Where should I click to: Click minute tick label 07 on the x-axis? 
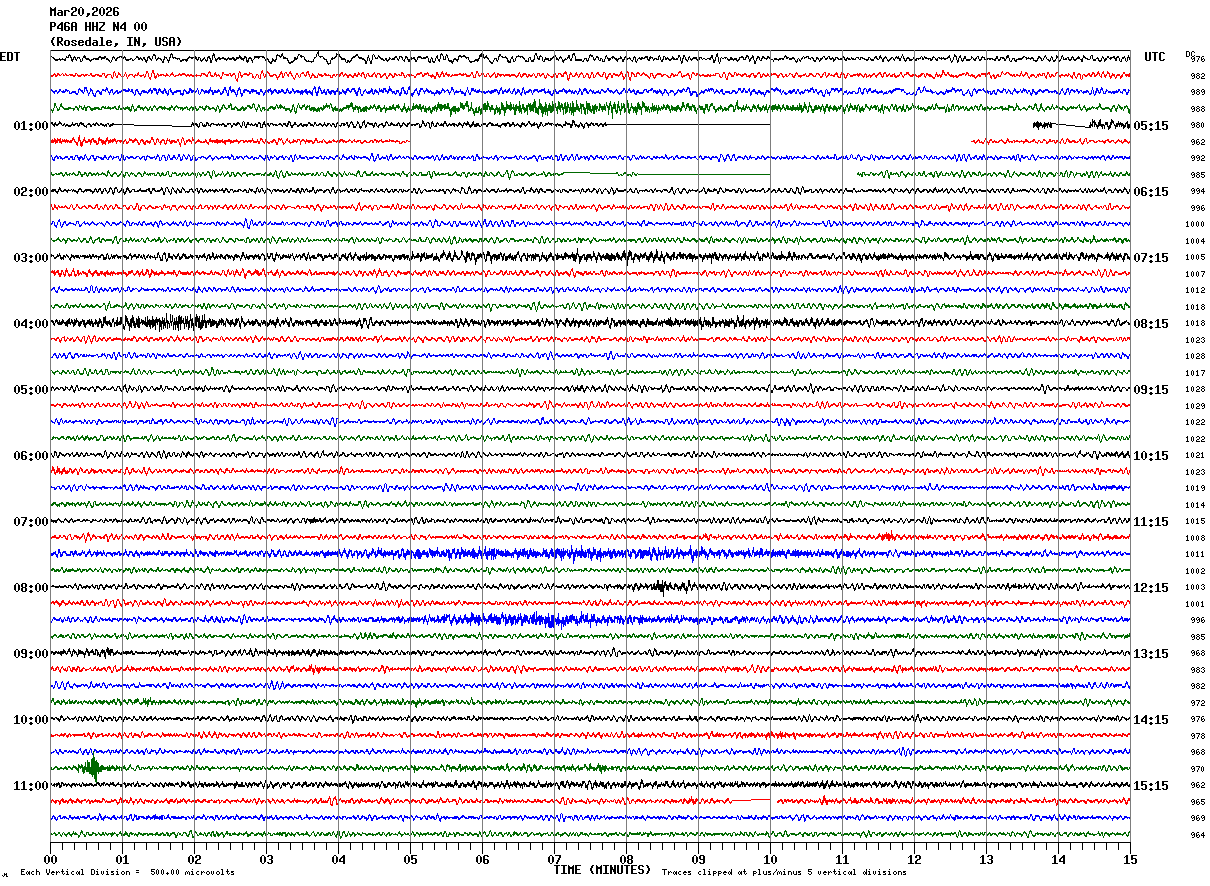554,859
